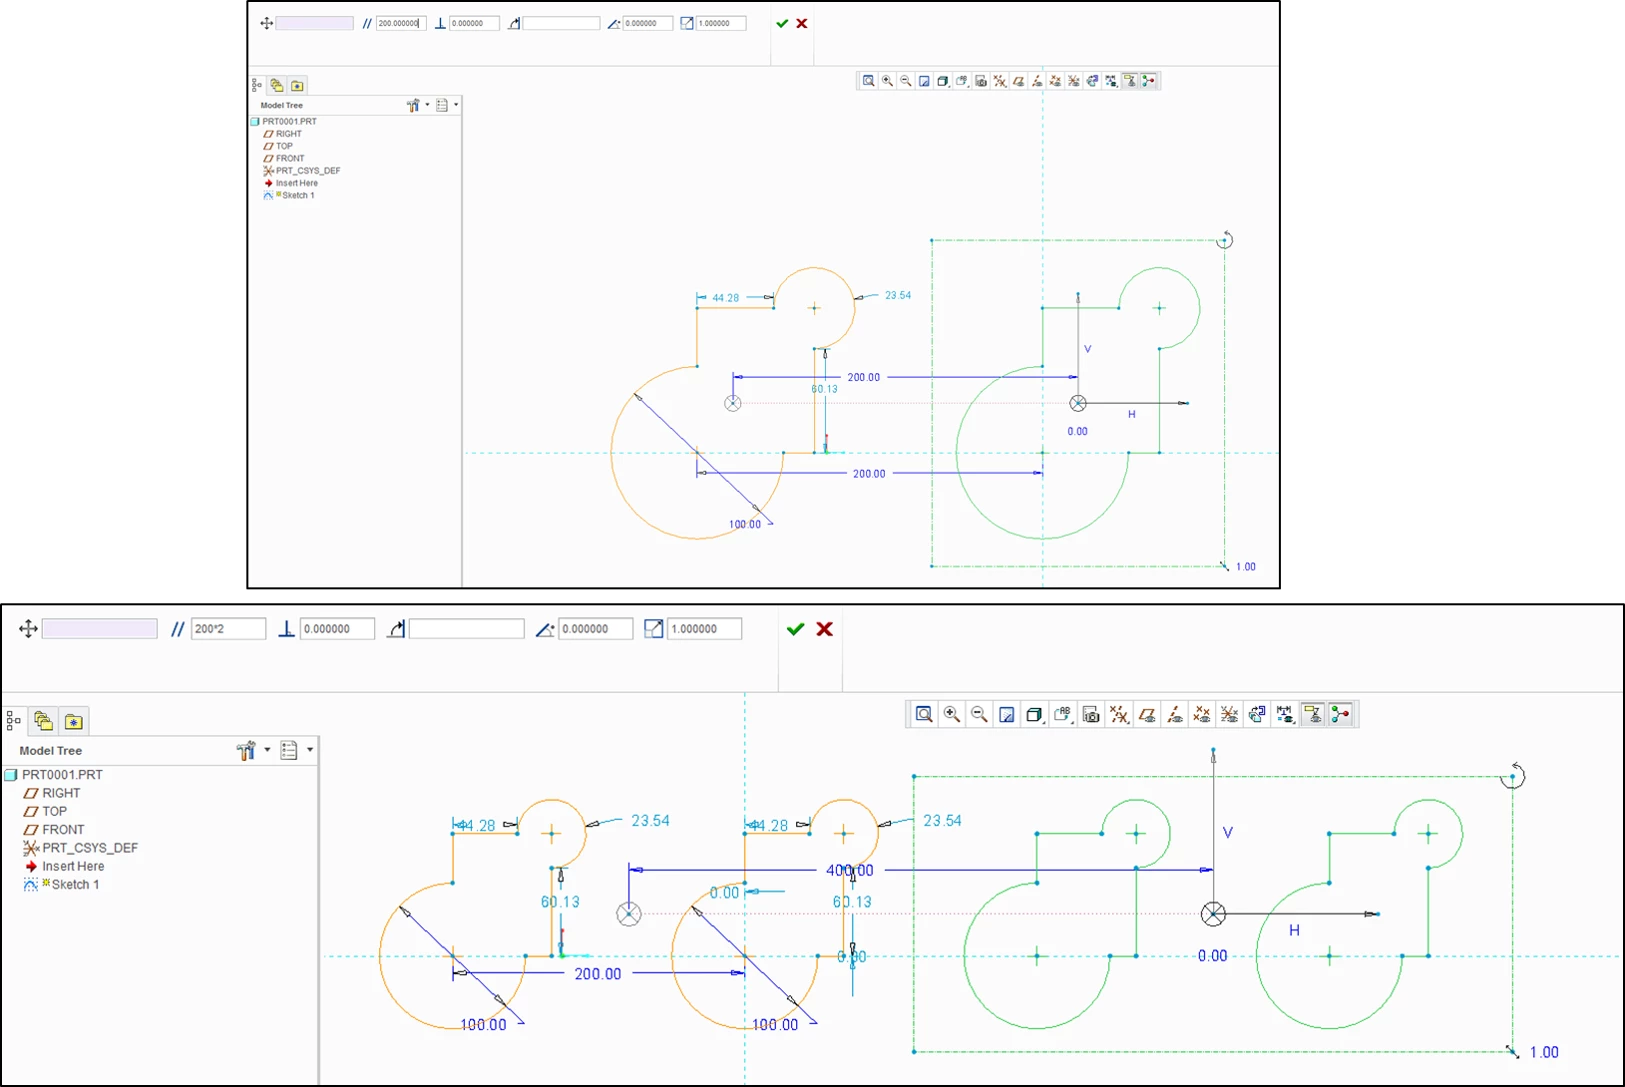Cancel the operation using the red X
This screenshot has height=1087, width=1625.
[823, 629]
